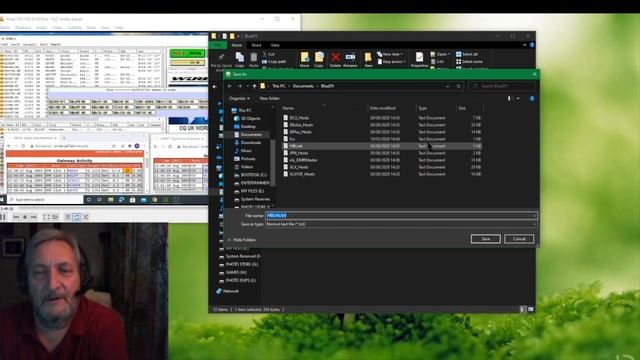Select GAMES (H:) in Explorer sidebar
Image resolution: width=640 pixels, height=360 pixels.
[233, 272]
